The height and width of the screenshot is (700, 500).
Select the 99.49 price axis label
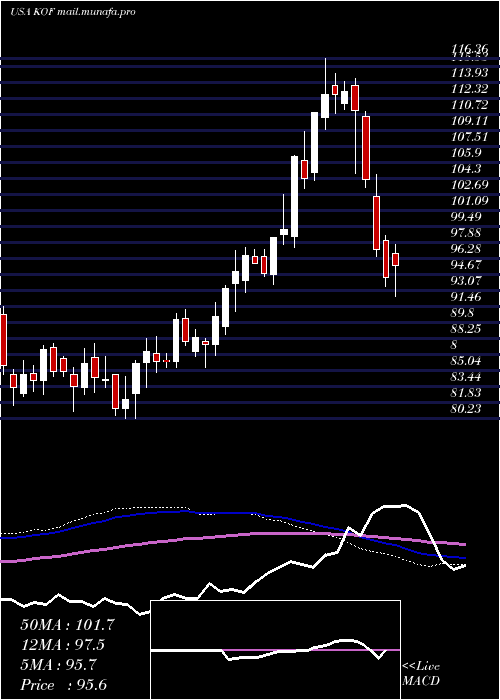pos(466,217)
